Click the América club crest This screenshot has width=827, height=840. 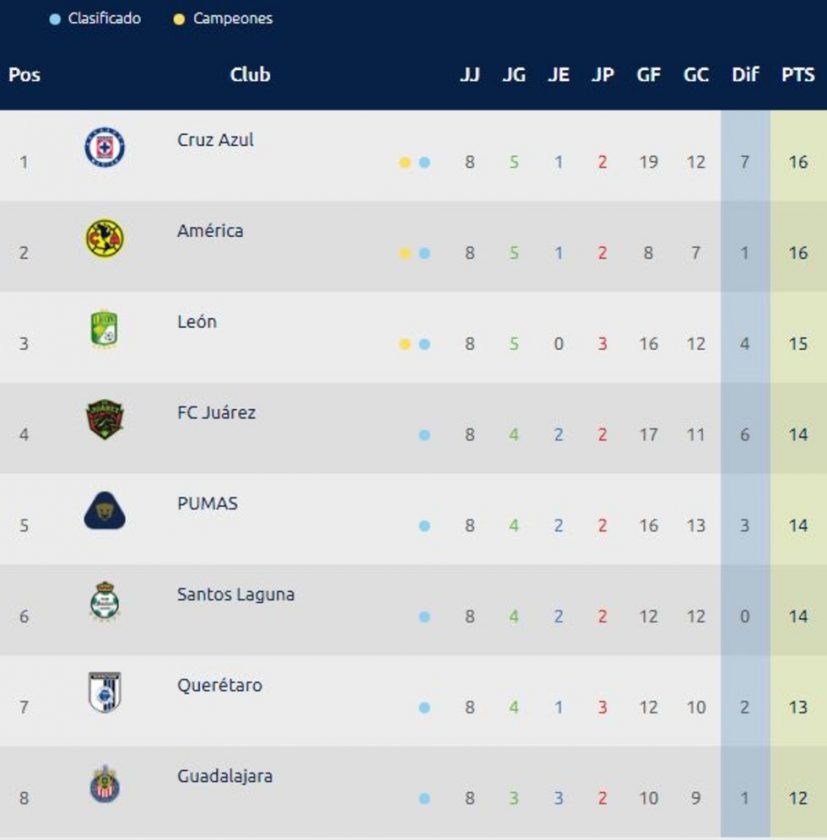coord(105,238)
